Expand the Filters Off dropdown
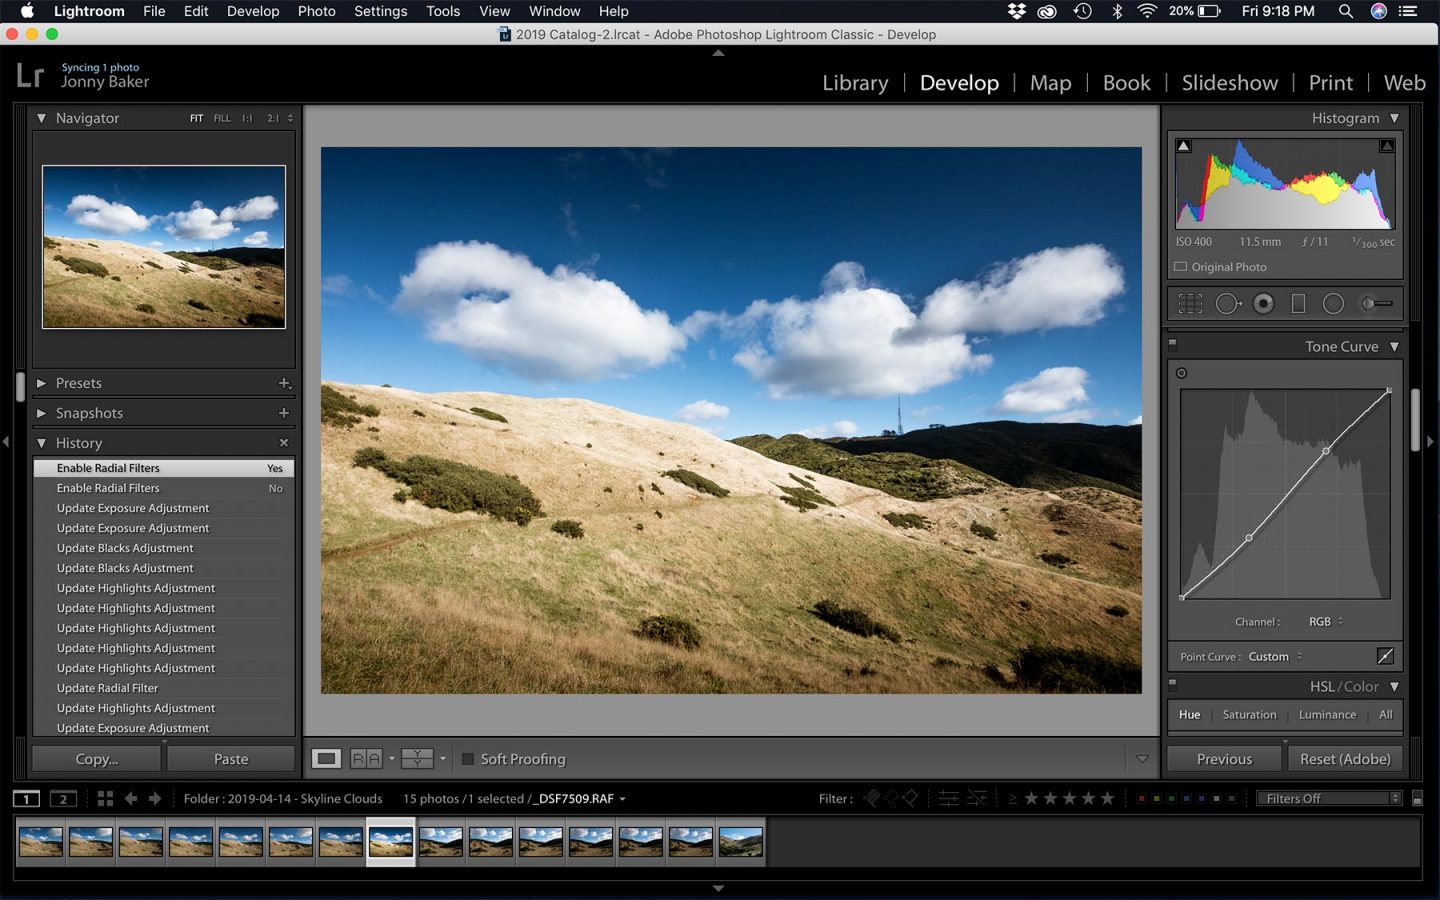 (1328, 798)
